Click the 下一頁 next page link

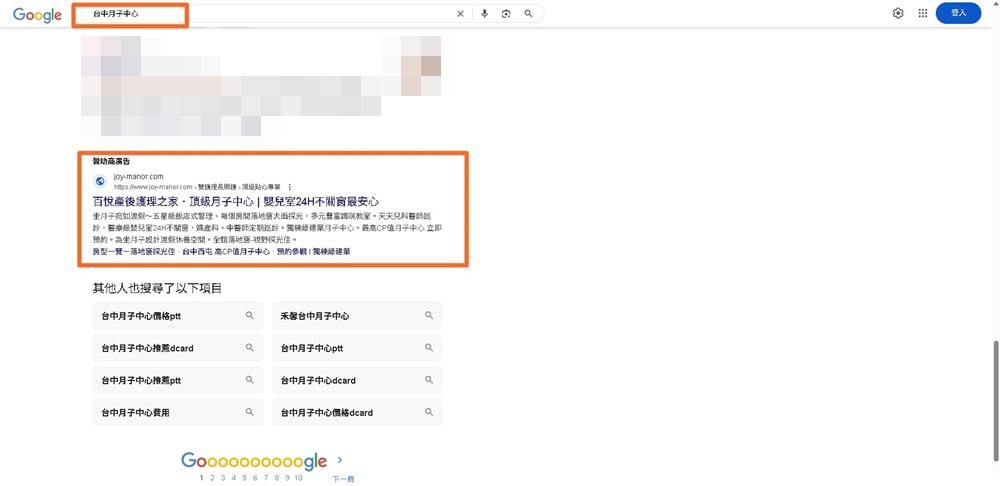343,479
